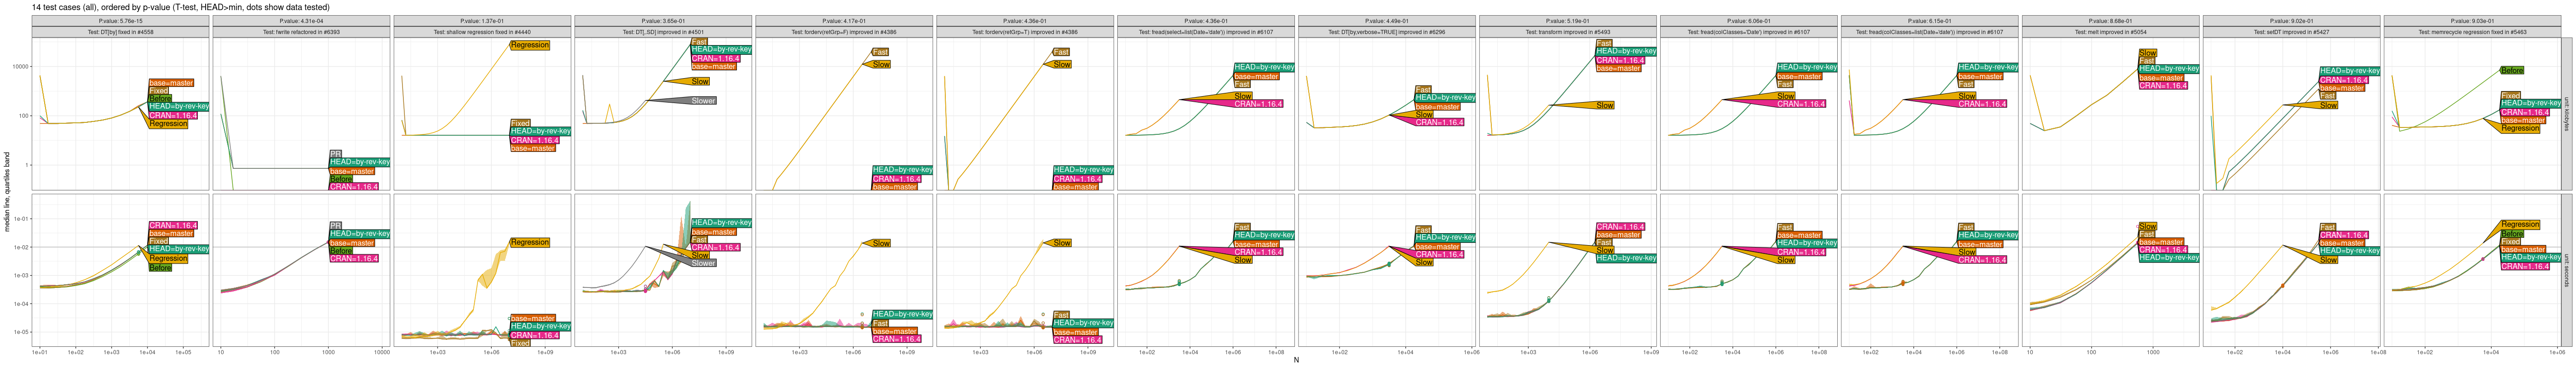Click the green 'Before' label in memrecycle kilobytes panel
The image size is (2576, 368).
tap(2511, 71)
